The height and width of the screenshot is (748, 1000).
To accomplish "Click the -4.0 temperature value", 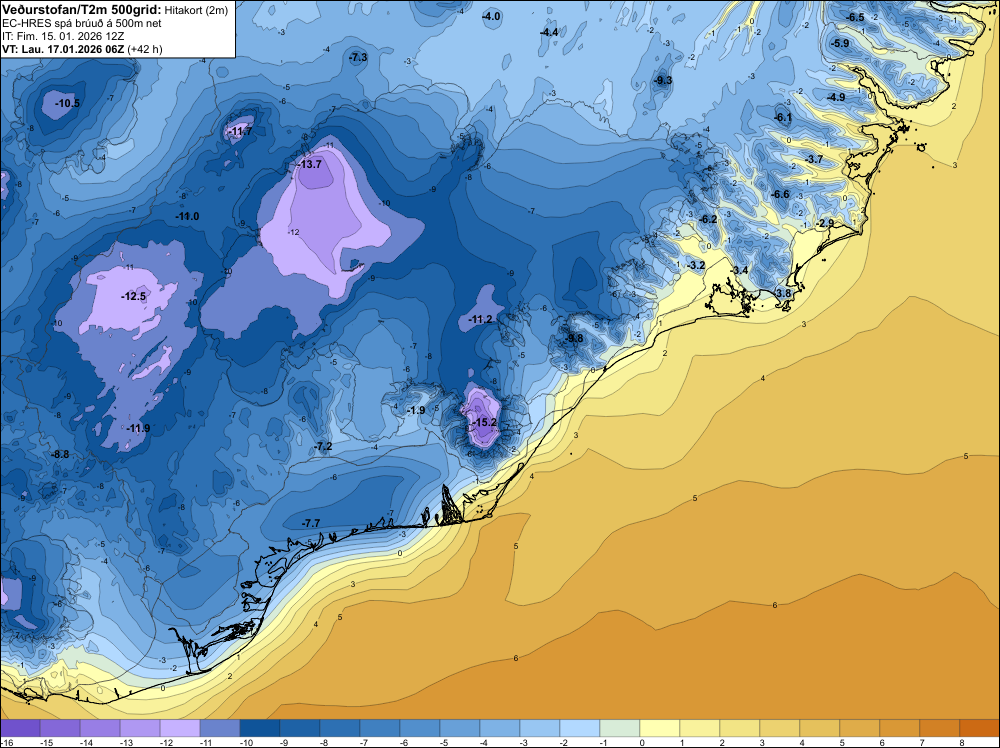I will tap(491, 17).
